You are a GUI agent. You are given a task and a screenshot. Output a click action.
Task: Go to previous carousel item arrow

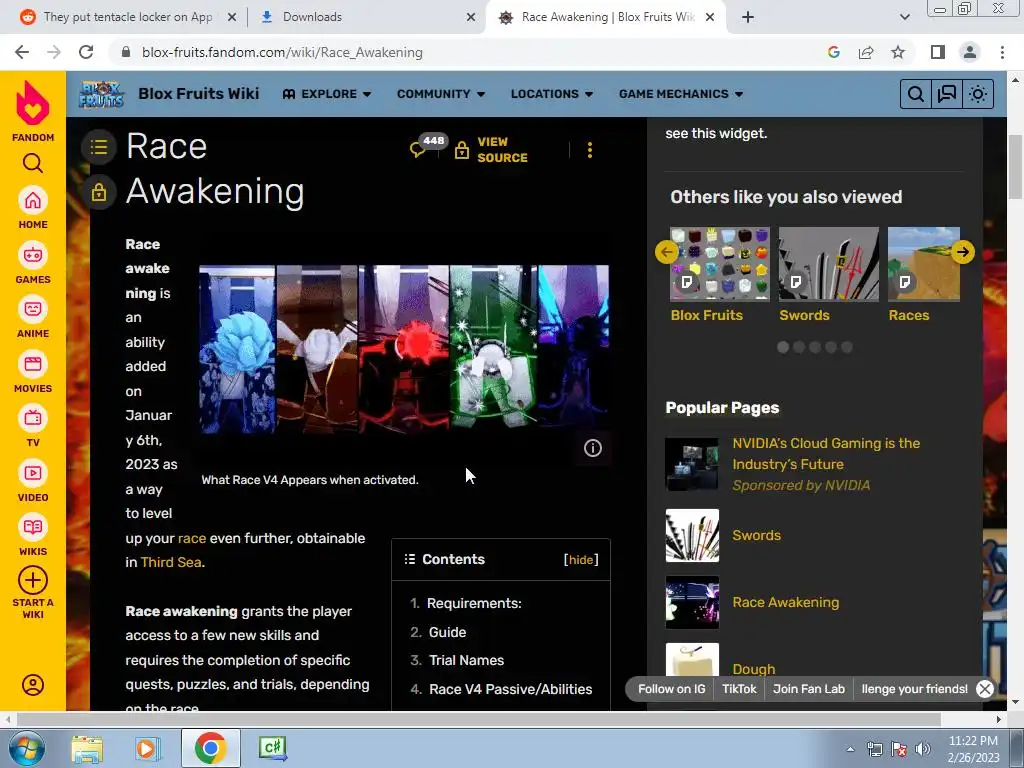coord(667,252)
